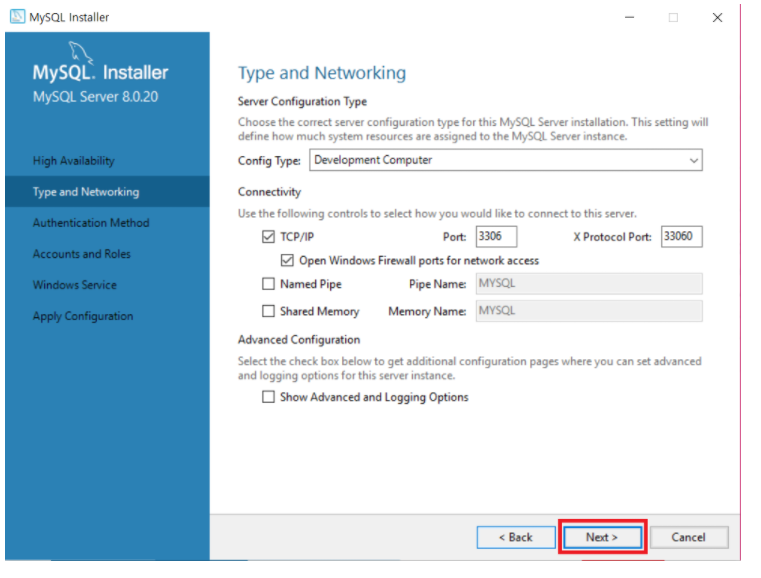Minimize the MySQL Installer window
This screenshot has width=761, height=578.
[629, 17]
